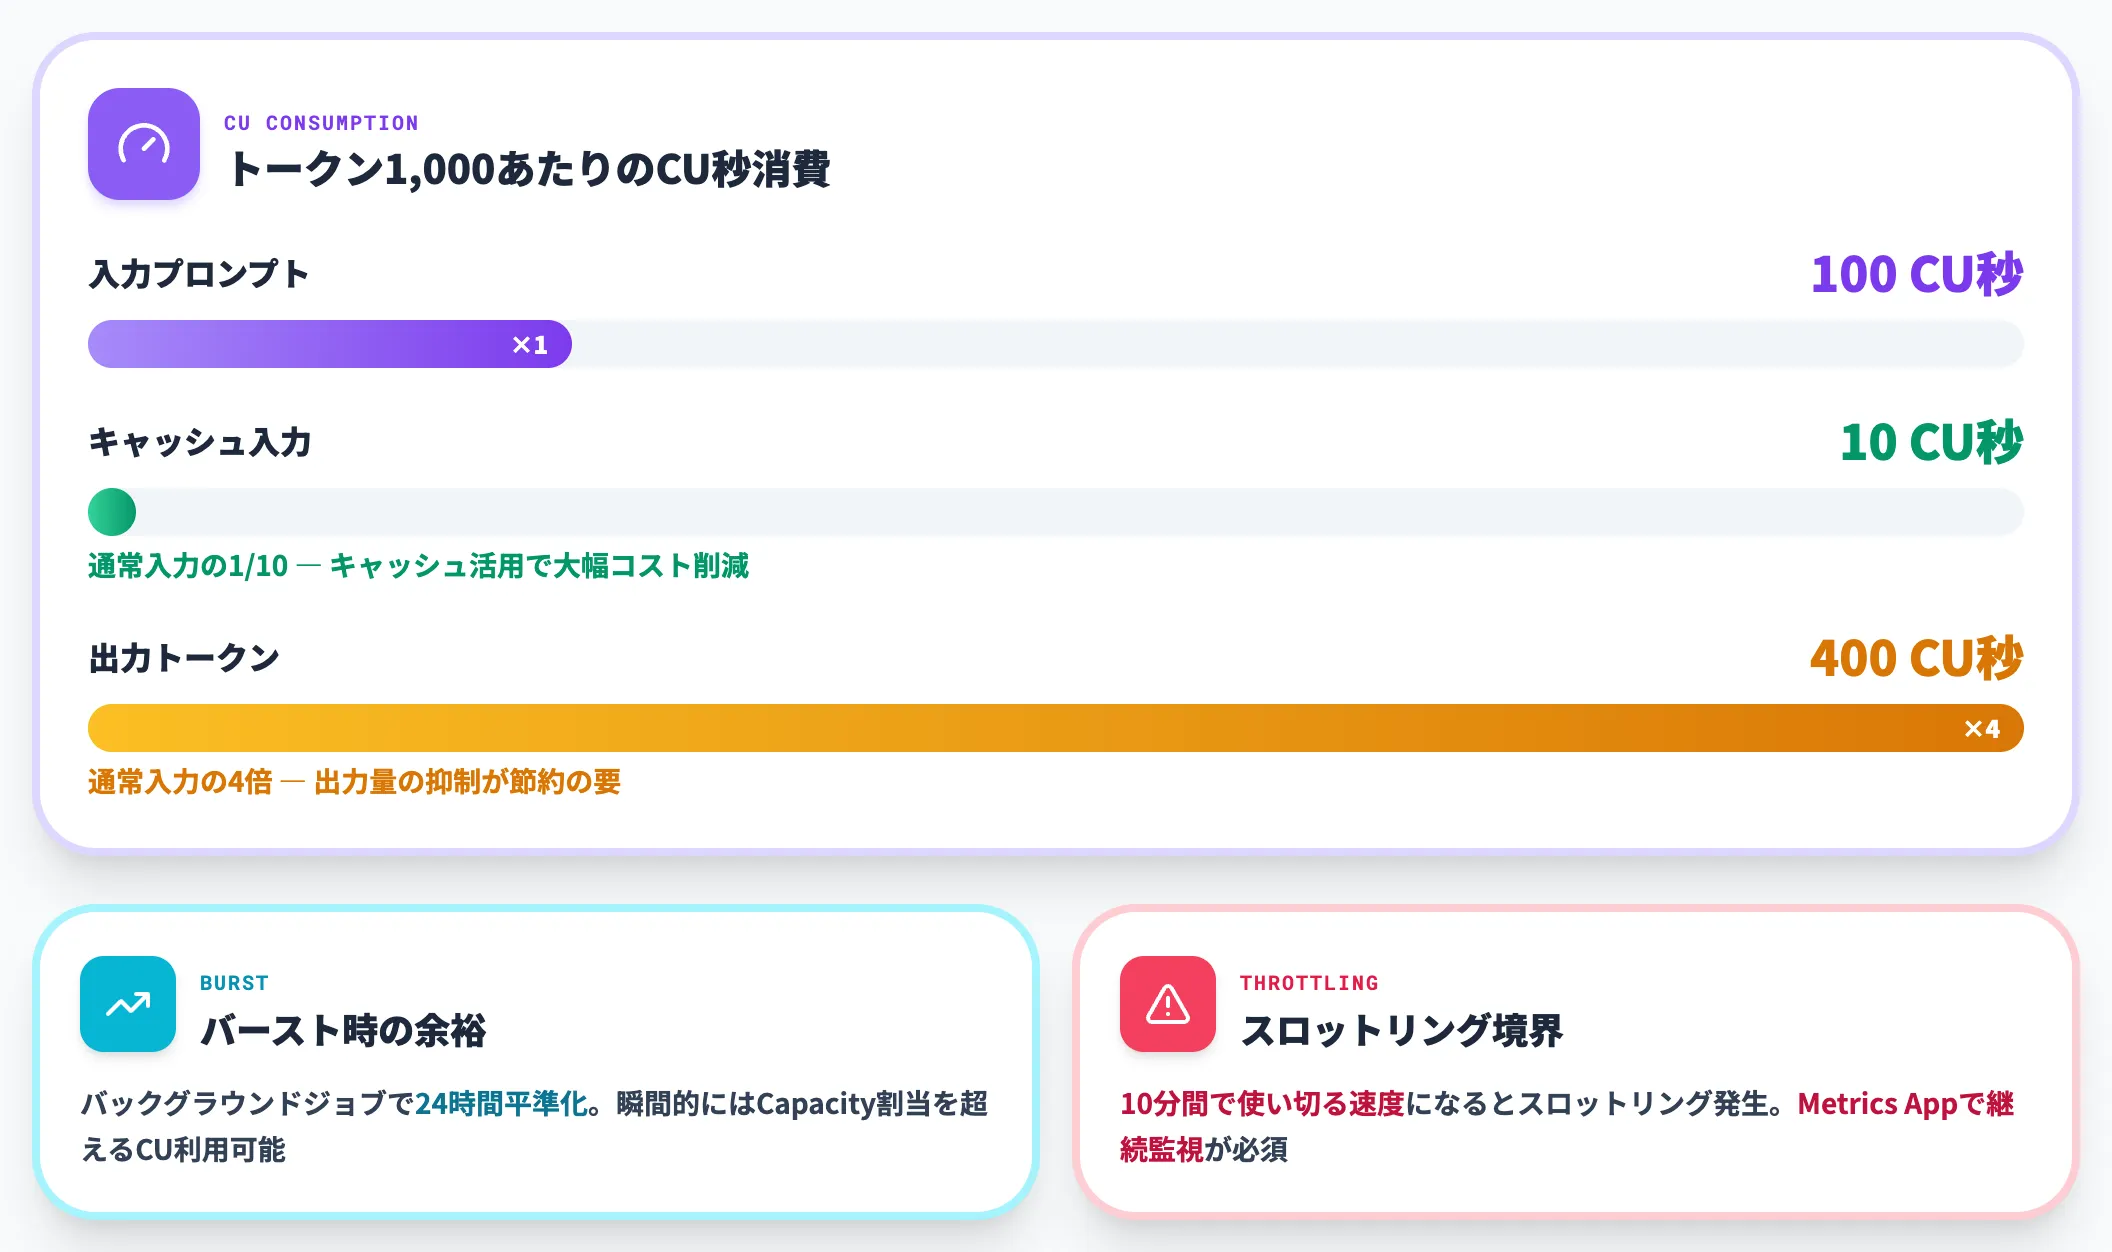The height and width of the screenshot is (1252, 2112).
Task: Click heading スロットリング境界
Action: (x=1401, y=1030)
